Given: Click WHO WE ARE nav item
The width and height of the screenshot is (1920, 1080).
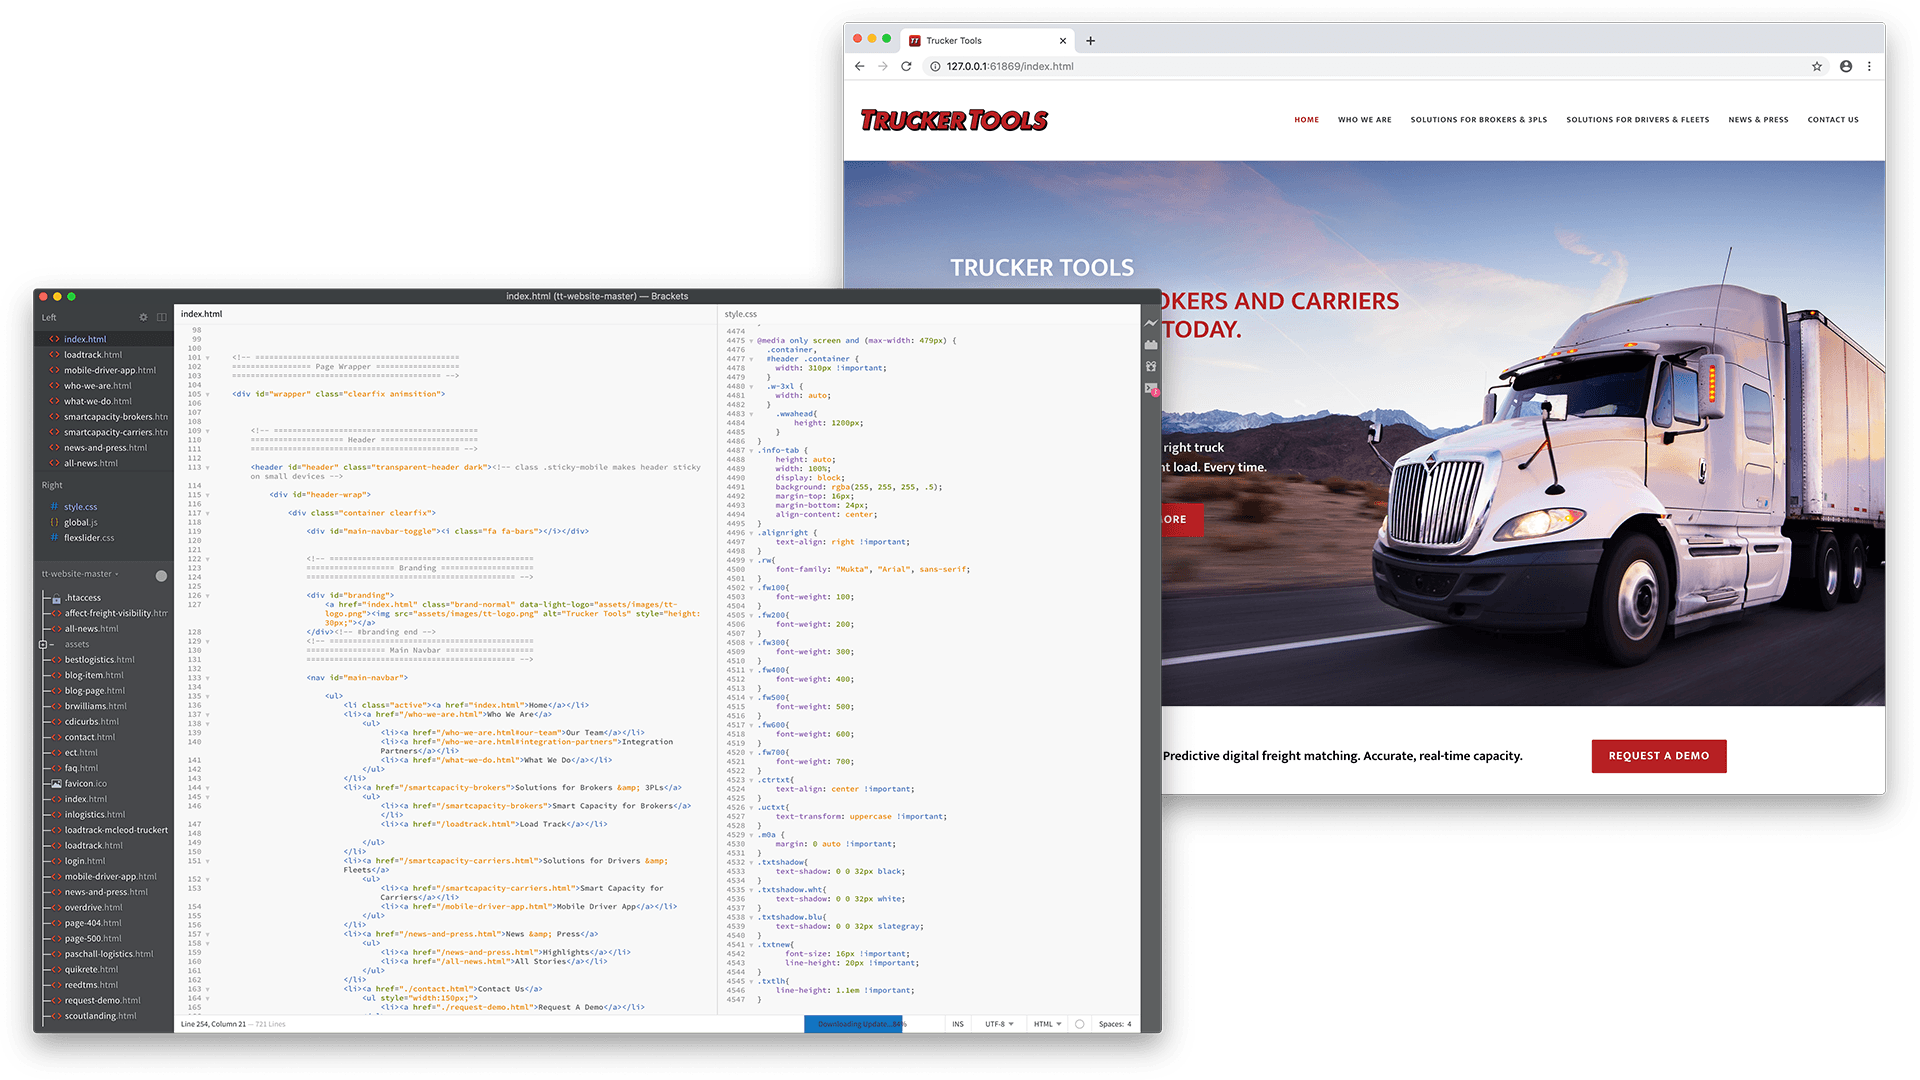Looking at the screenshot, I should click(x=1364, y=120).
